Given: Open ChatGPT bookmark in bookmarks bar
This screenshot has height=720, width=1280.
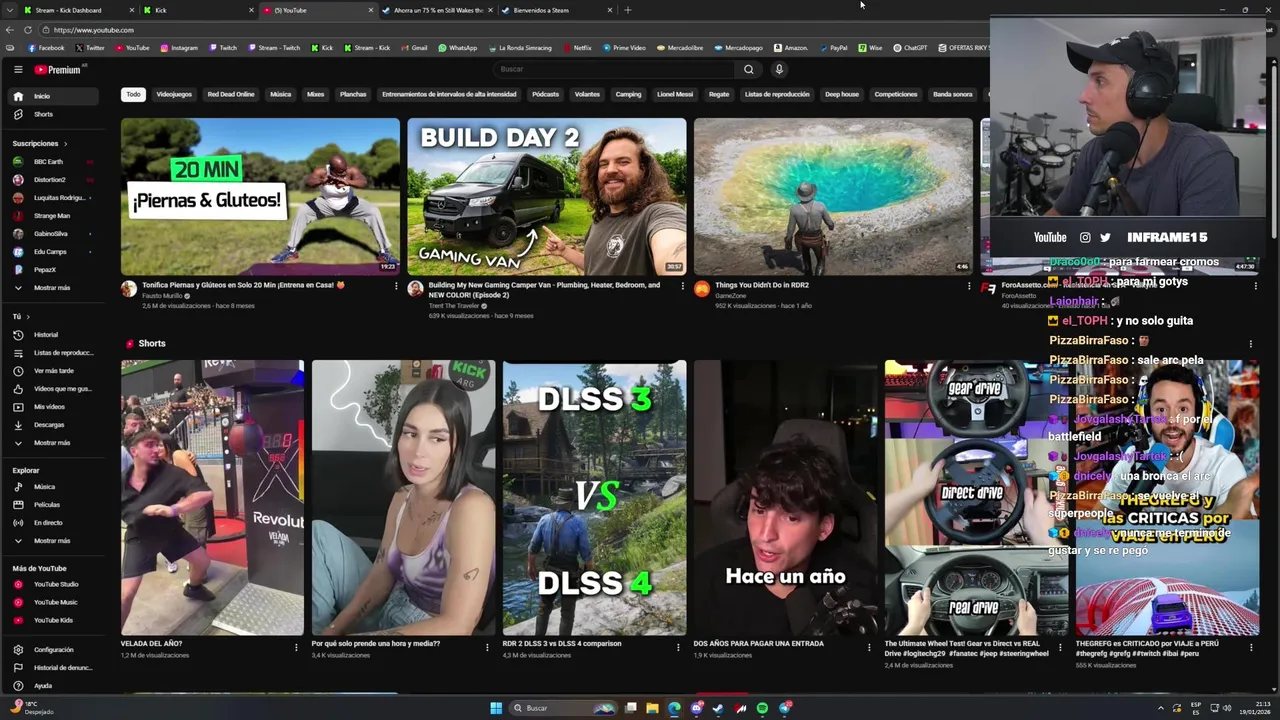Looking at the screenshot, I should tap(911, 47).
